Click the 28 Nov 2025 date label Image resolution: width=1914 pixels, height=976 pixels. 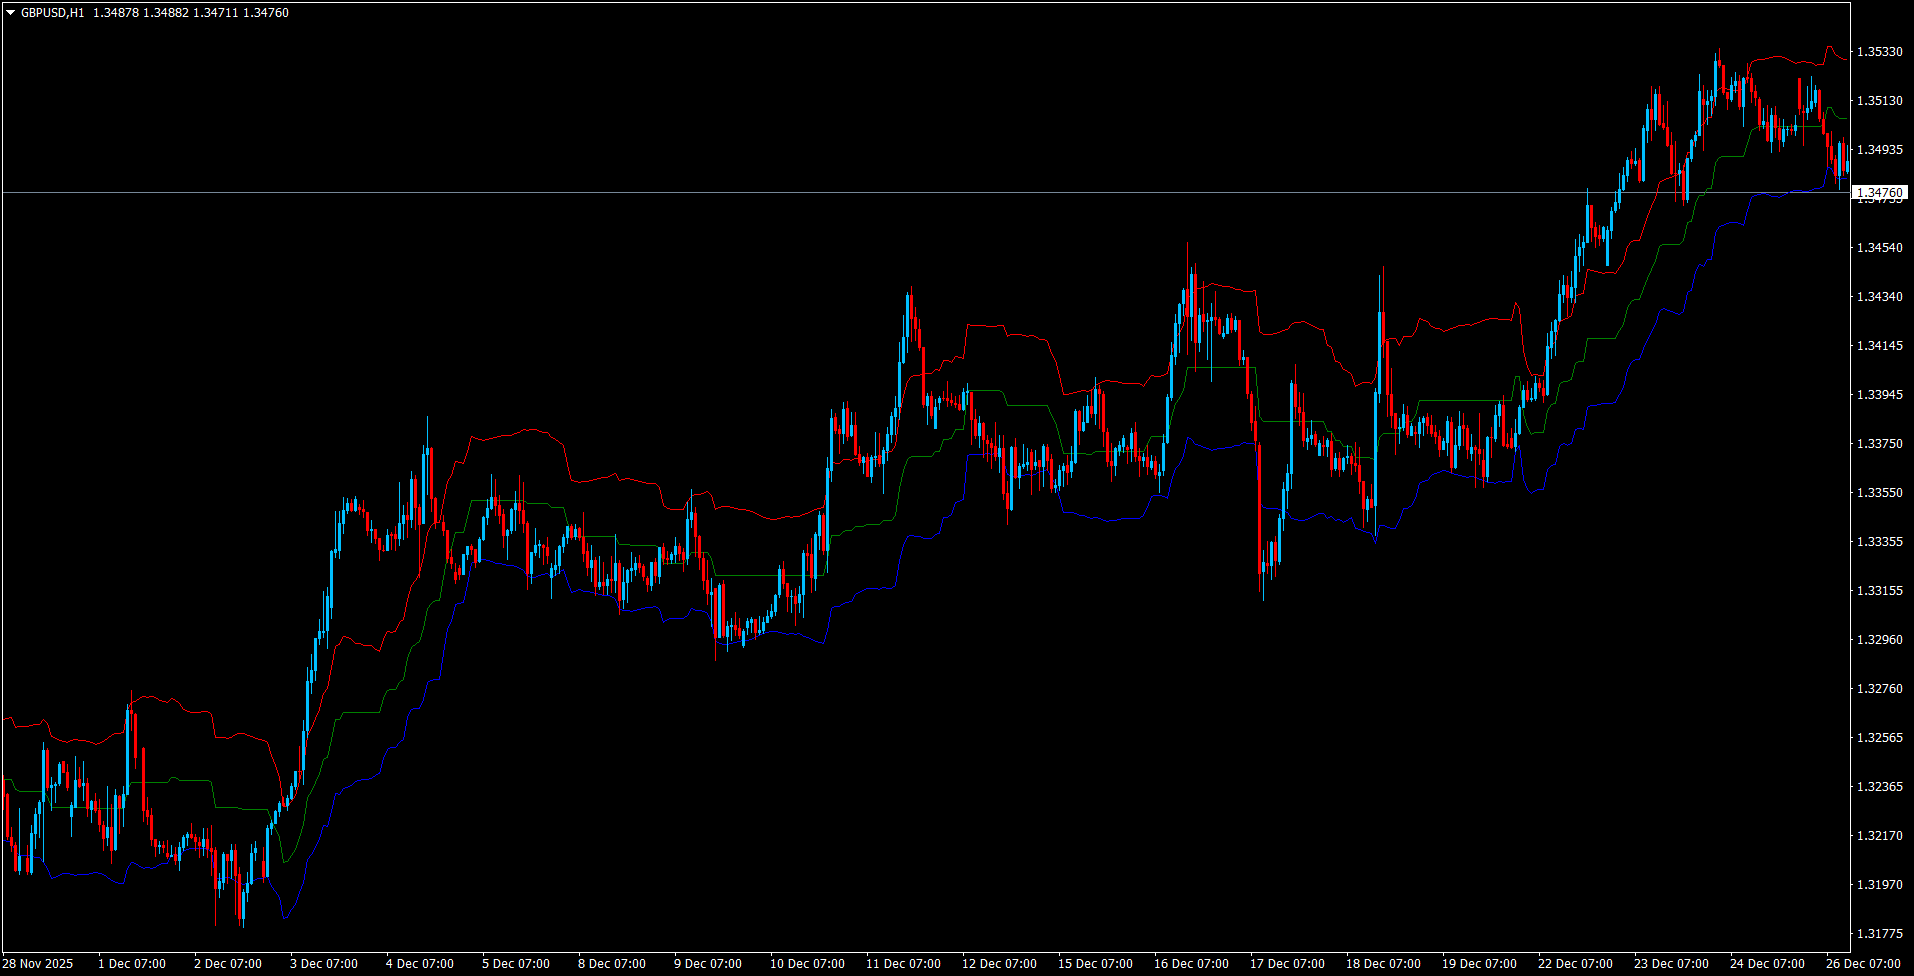click(x=38, y=964)
